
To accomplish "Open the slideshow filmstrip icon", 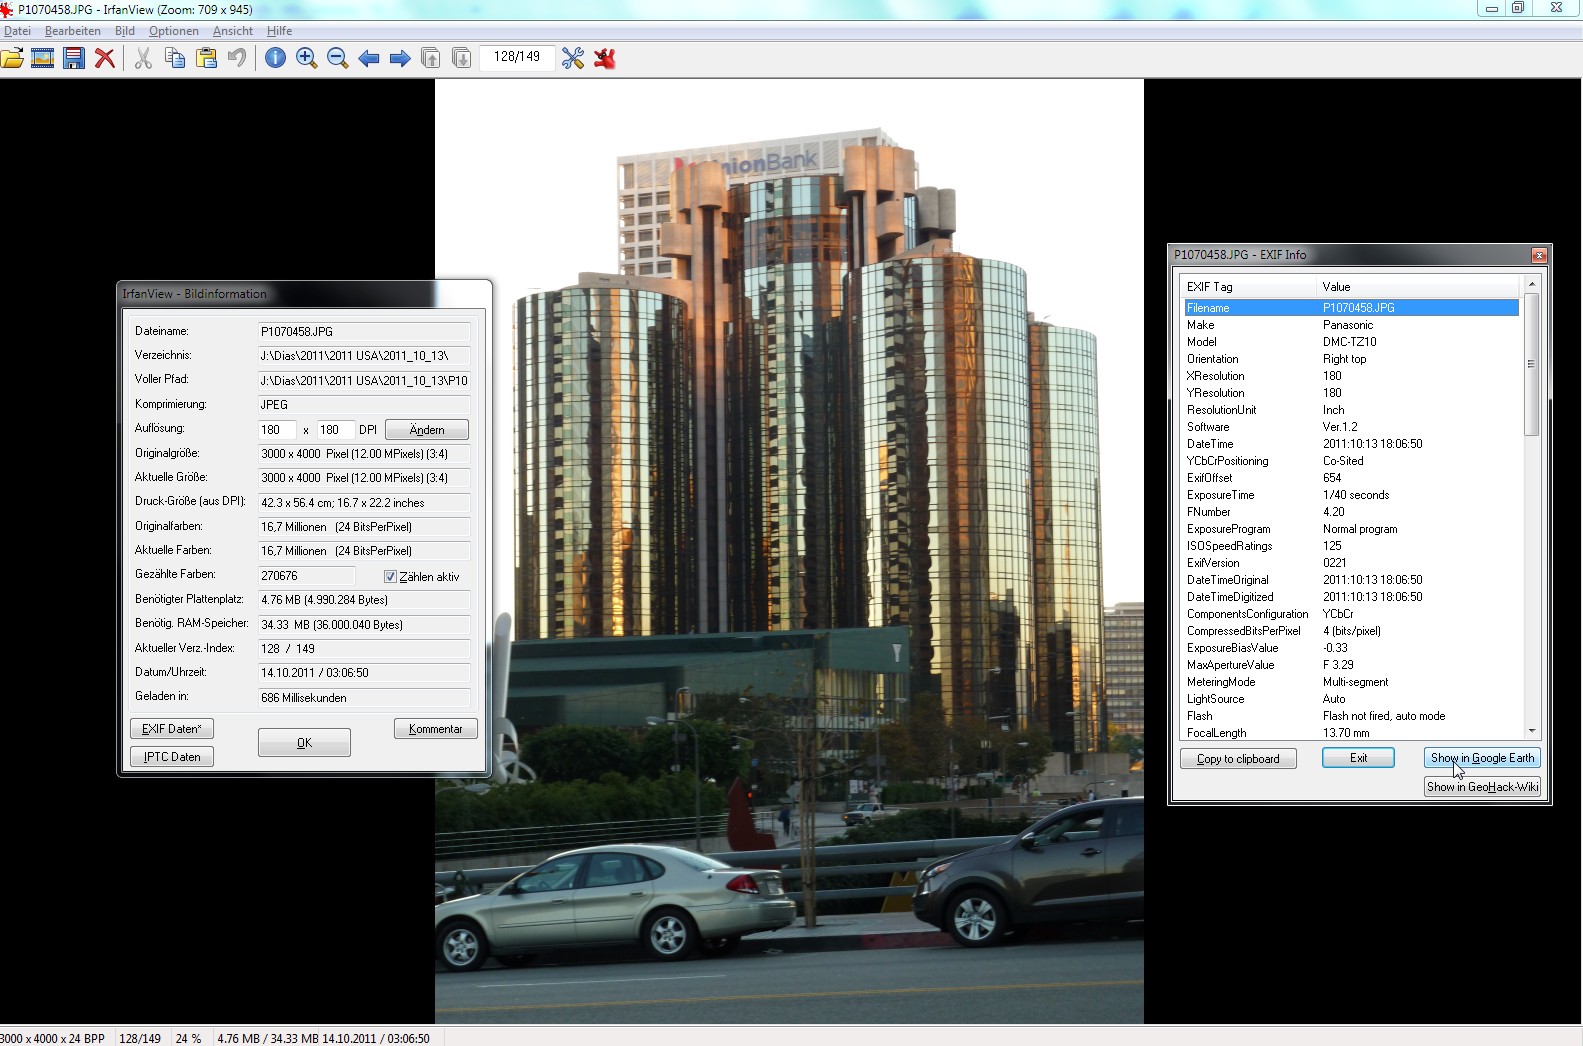I will coord(43,58).
